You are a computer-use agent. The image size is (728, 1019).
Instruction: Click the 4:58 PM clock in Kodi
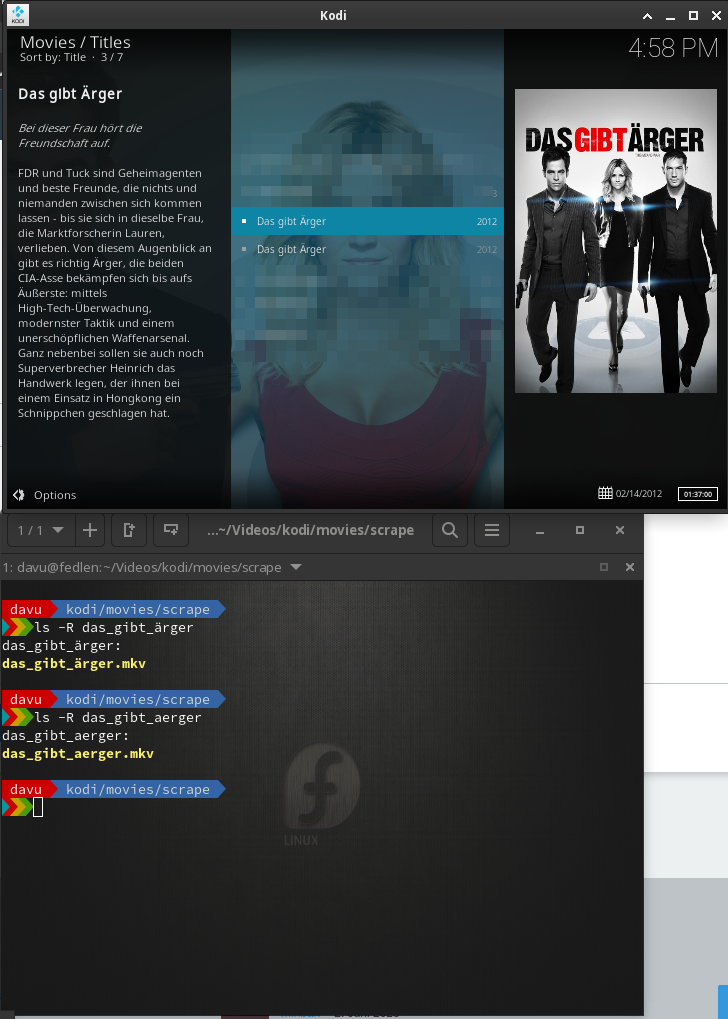673,49
